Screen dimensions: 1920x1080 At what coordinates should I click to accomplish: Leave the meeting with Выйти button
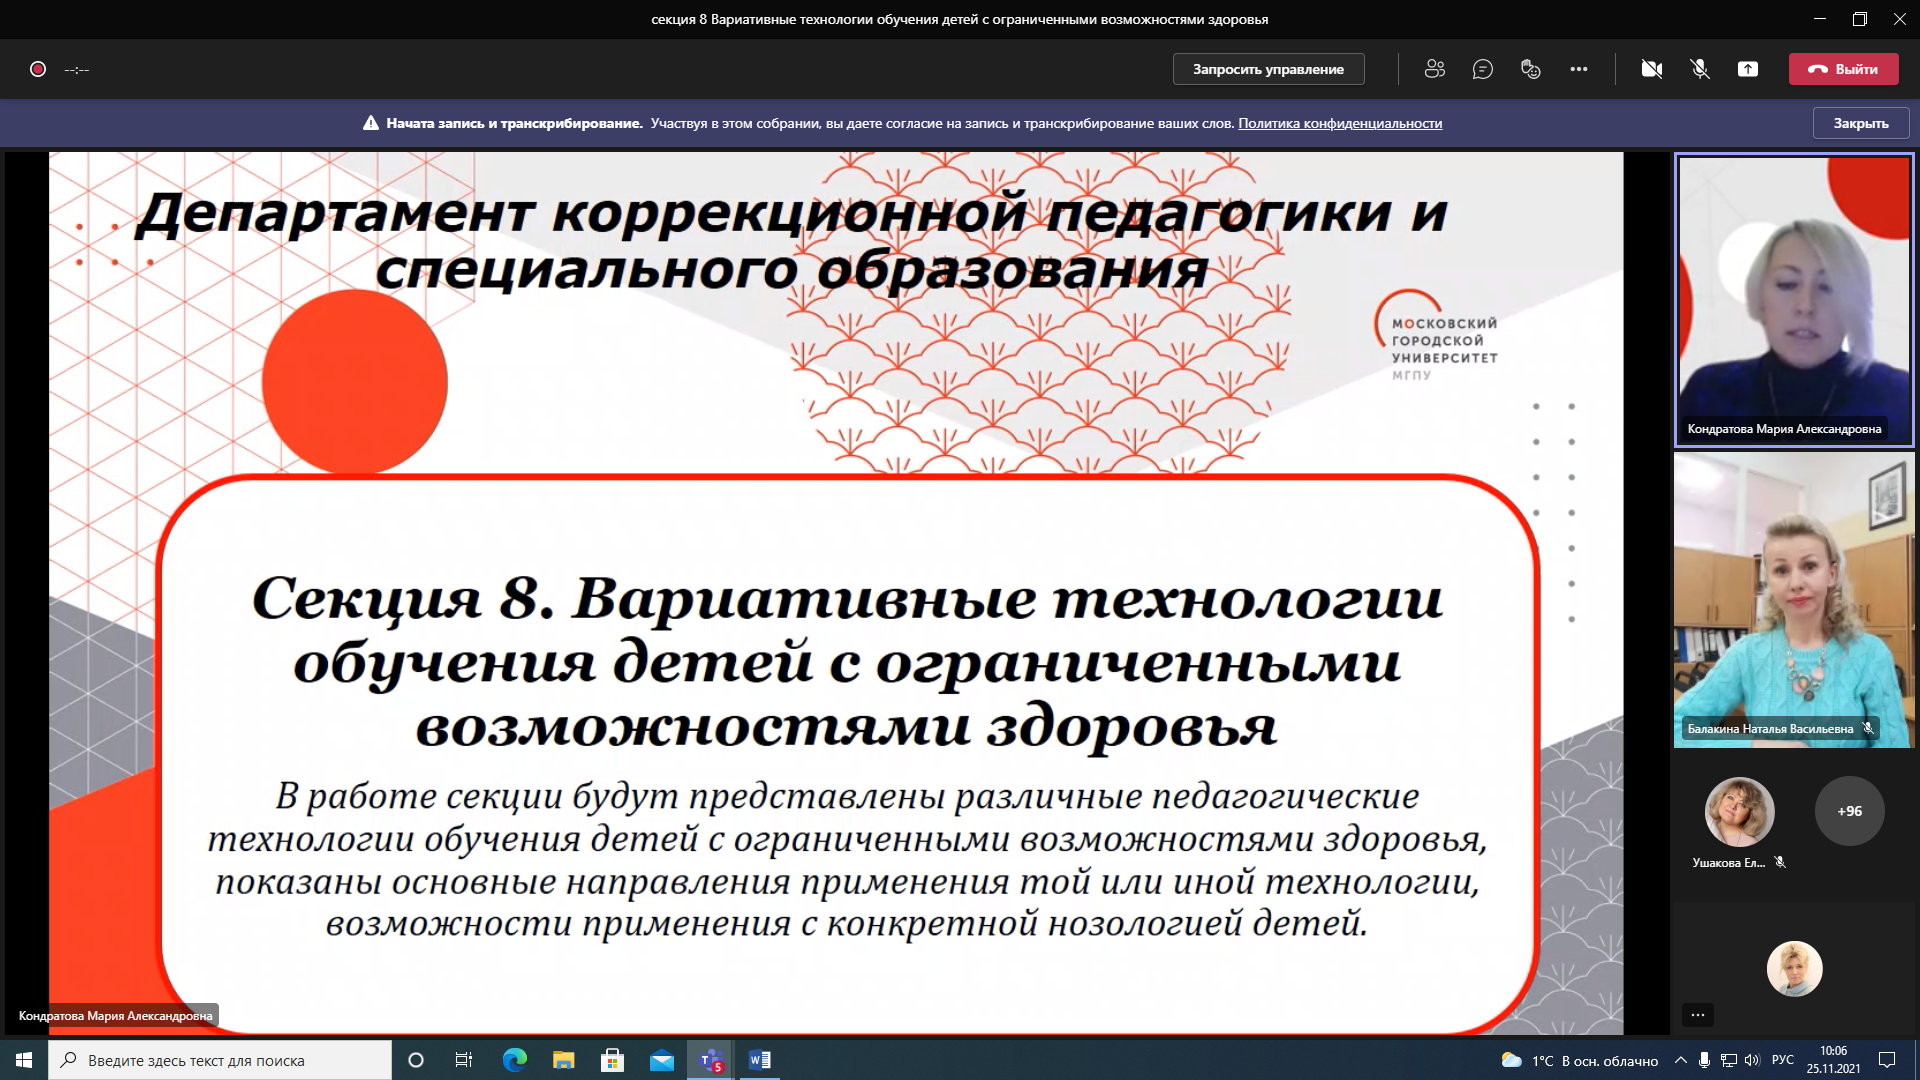1844,69
